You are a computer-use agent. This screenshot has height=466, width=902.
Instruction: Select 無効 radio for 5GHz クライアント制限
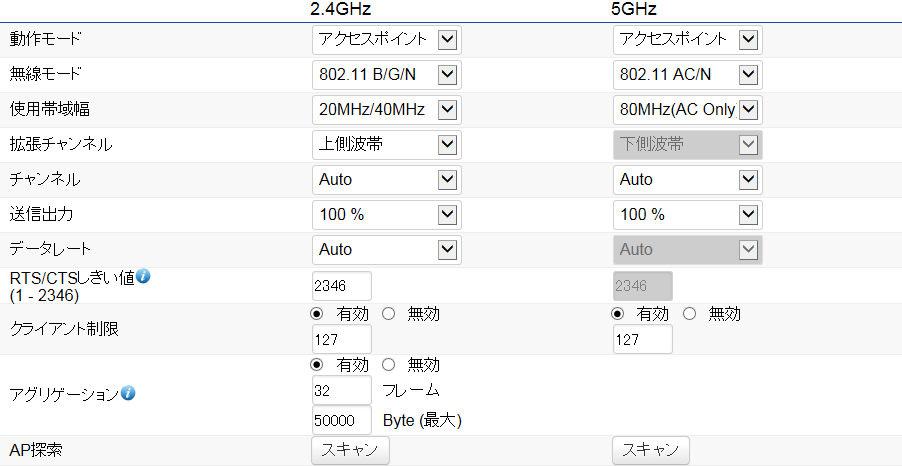[690, 314]
